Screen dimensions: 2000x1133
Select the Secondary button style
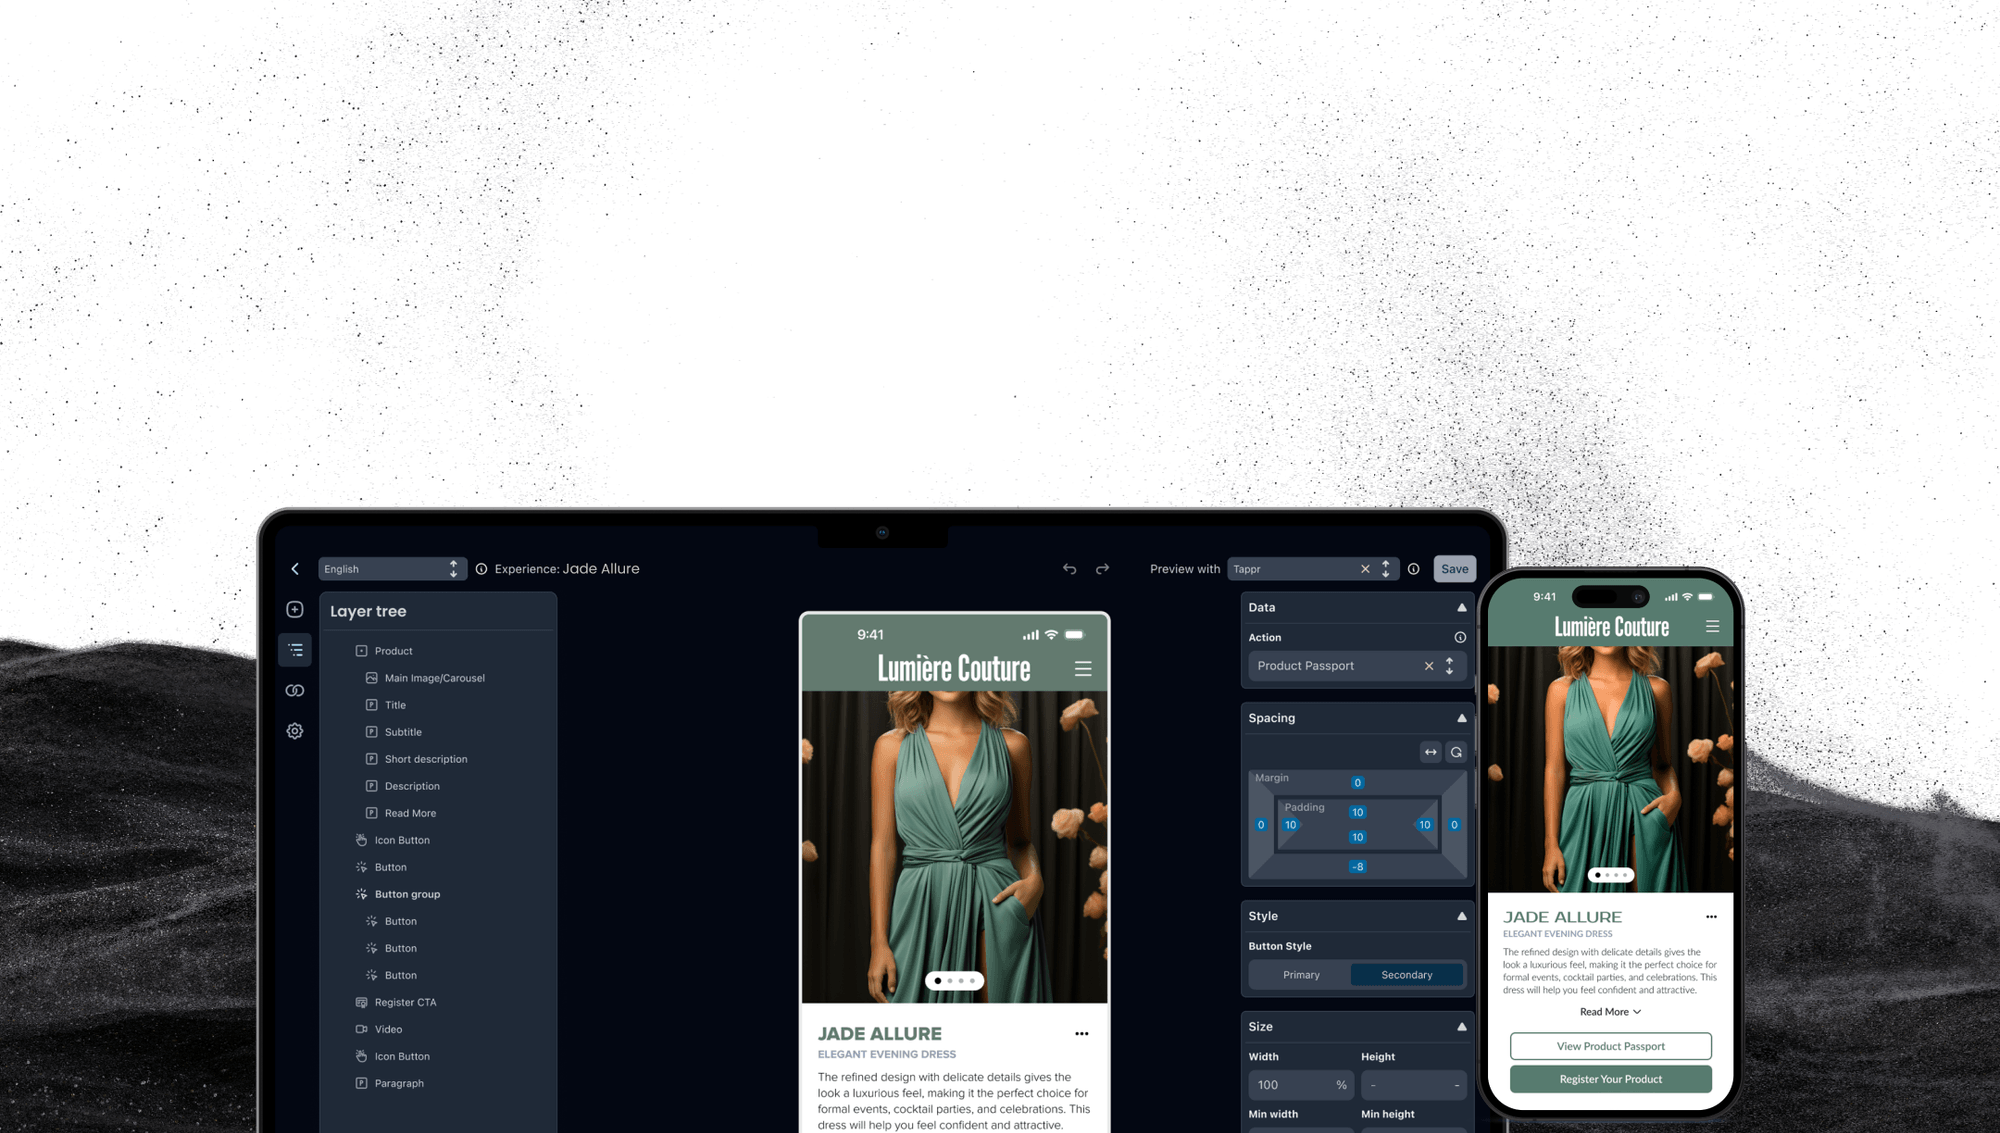1406,975
